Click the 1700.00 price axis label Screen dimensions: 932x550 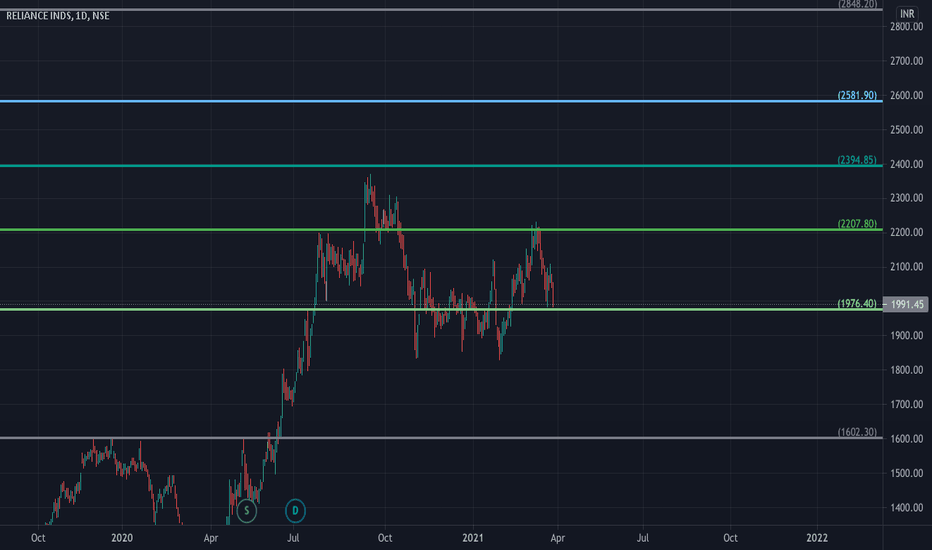[x=906, y=404]
